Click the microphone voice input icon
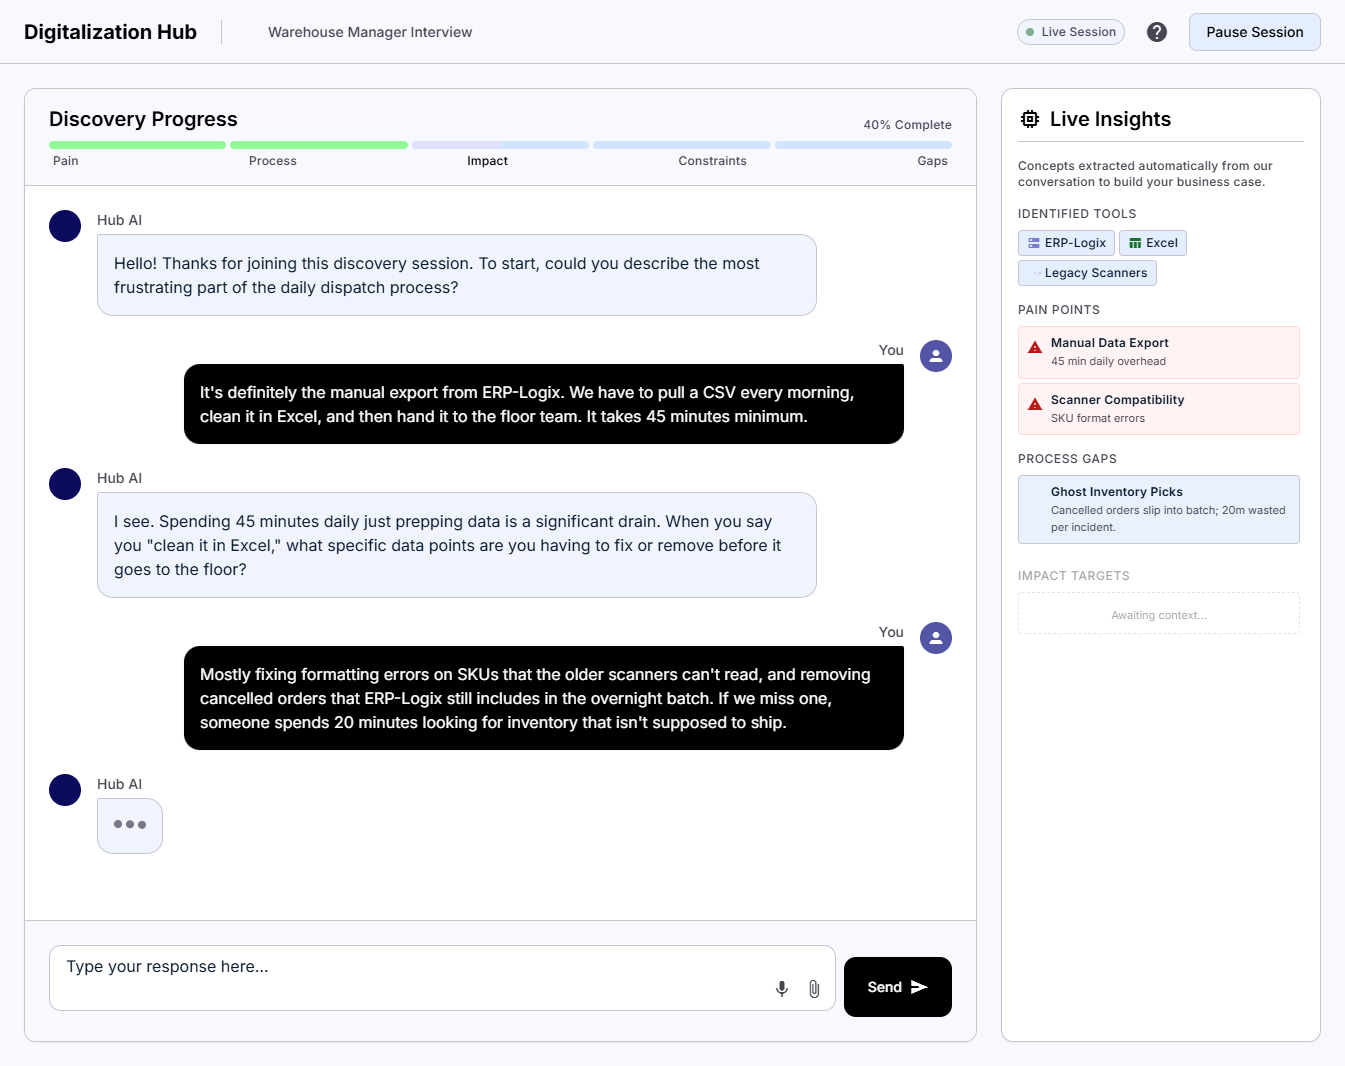The height and width of the screenshot is (1066, 1345). (x=782, y=989)
